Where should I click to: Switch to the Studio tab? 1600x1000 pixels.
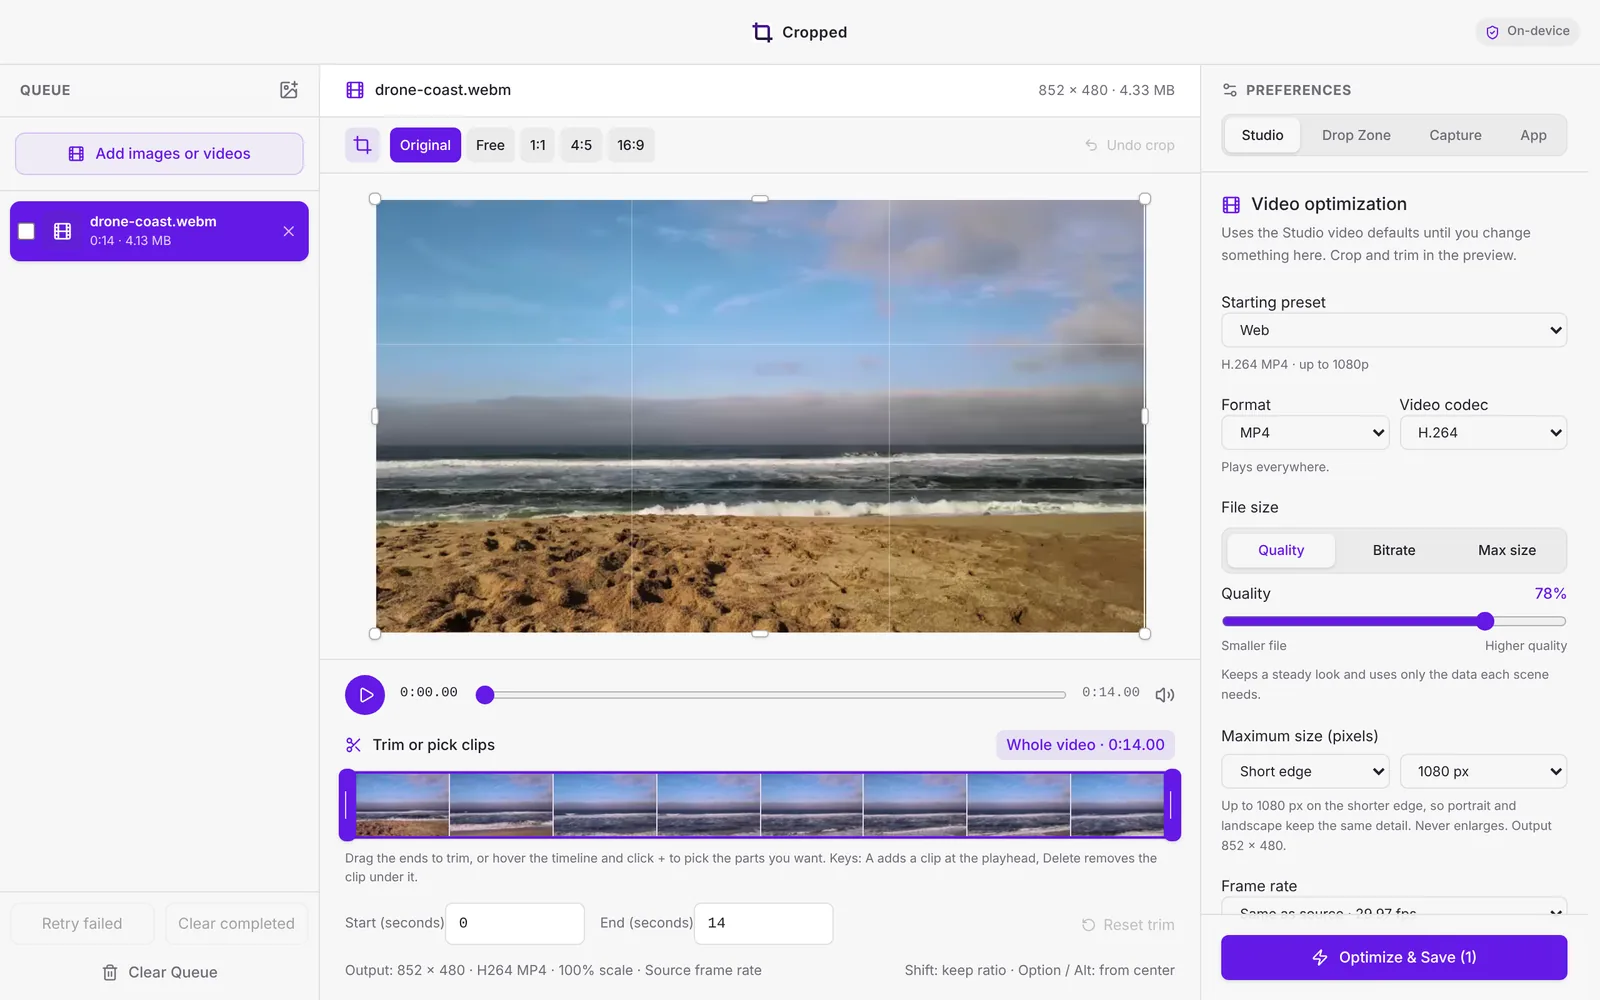pyautogui.click(x=1262, y=135)
